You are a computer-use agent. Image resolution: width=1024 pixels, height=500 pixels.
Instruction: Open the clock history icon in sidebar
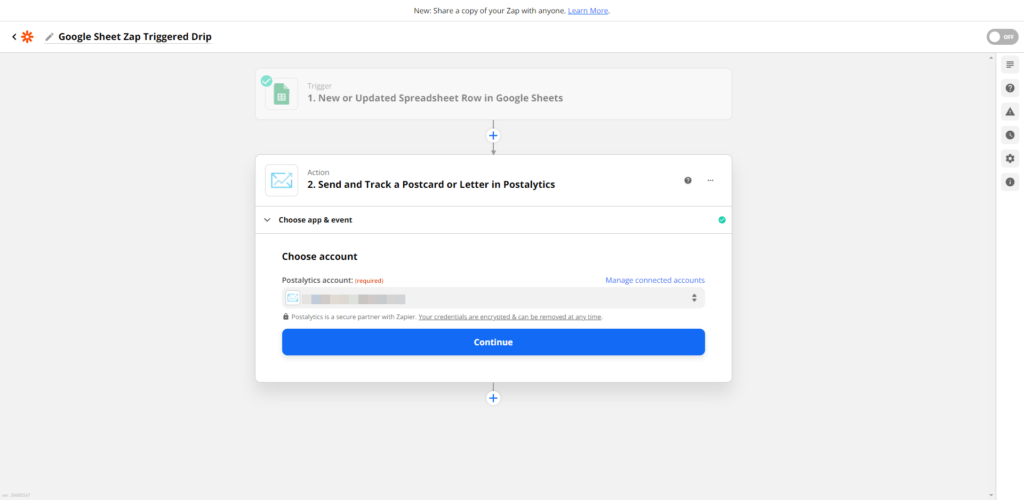click(x=1010, y=135)
